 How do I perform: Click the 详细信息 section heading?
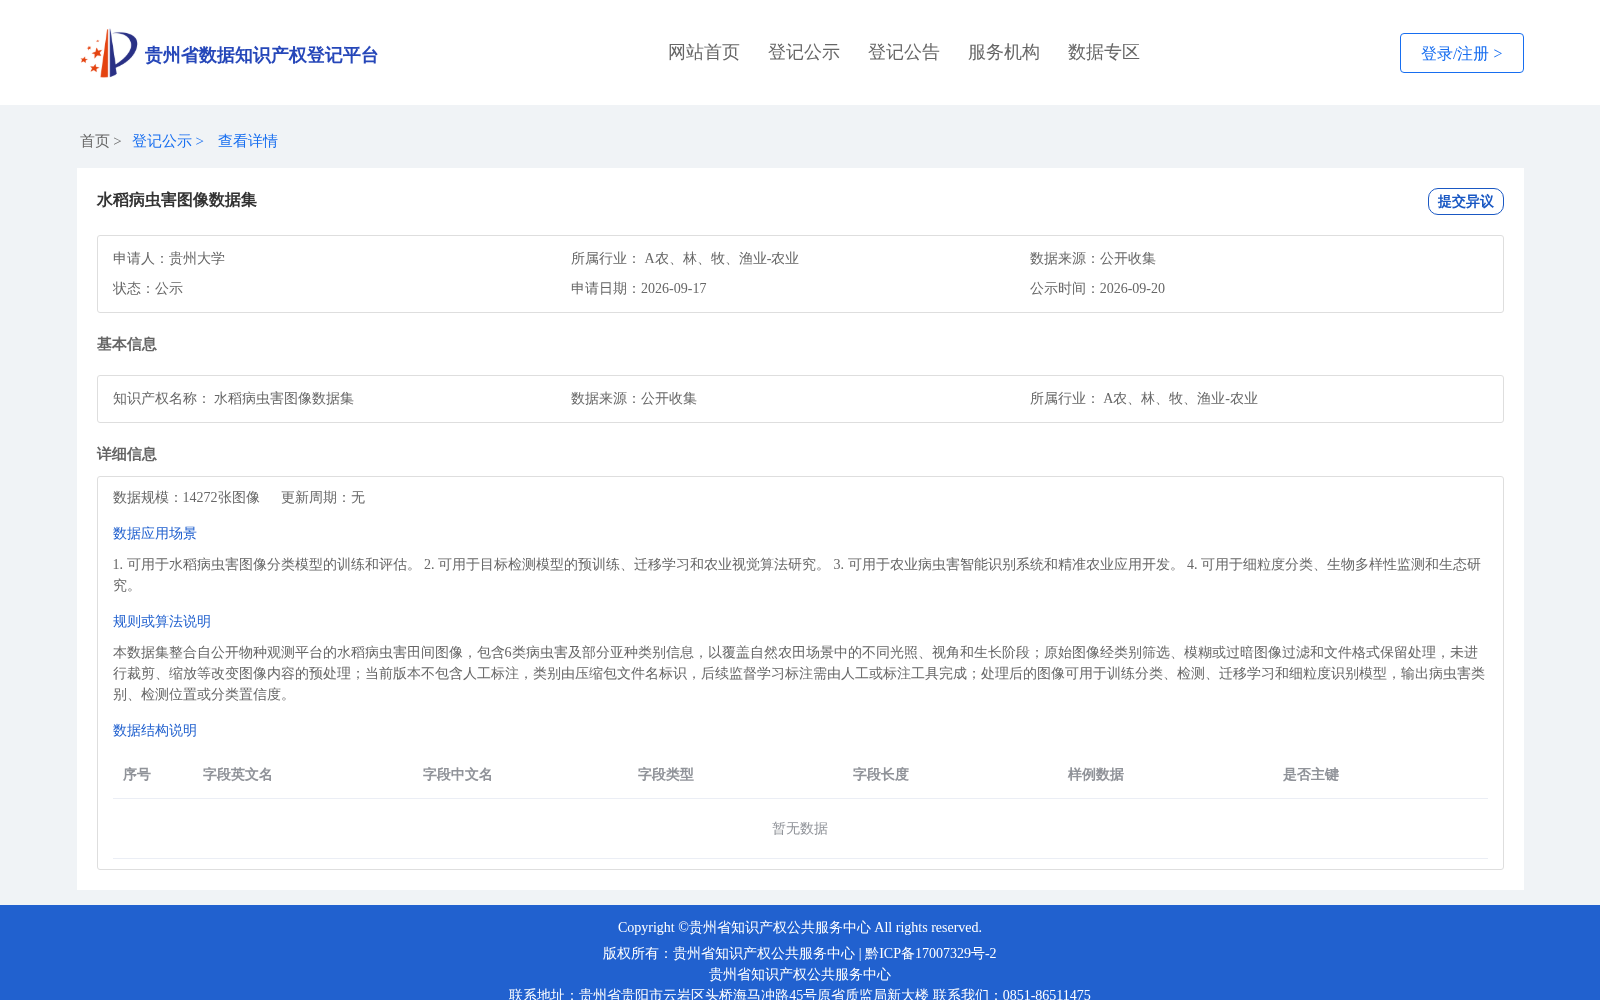point(127,455)
